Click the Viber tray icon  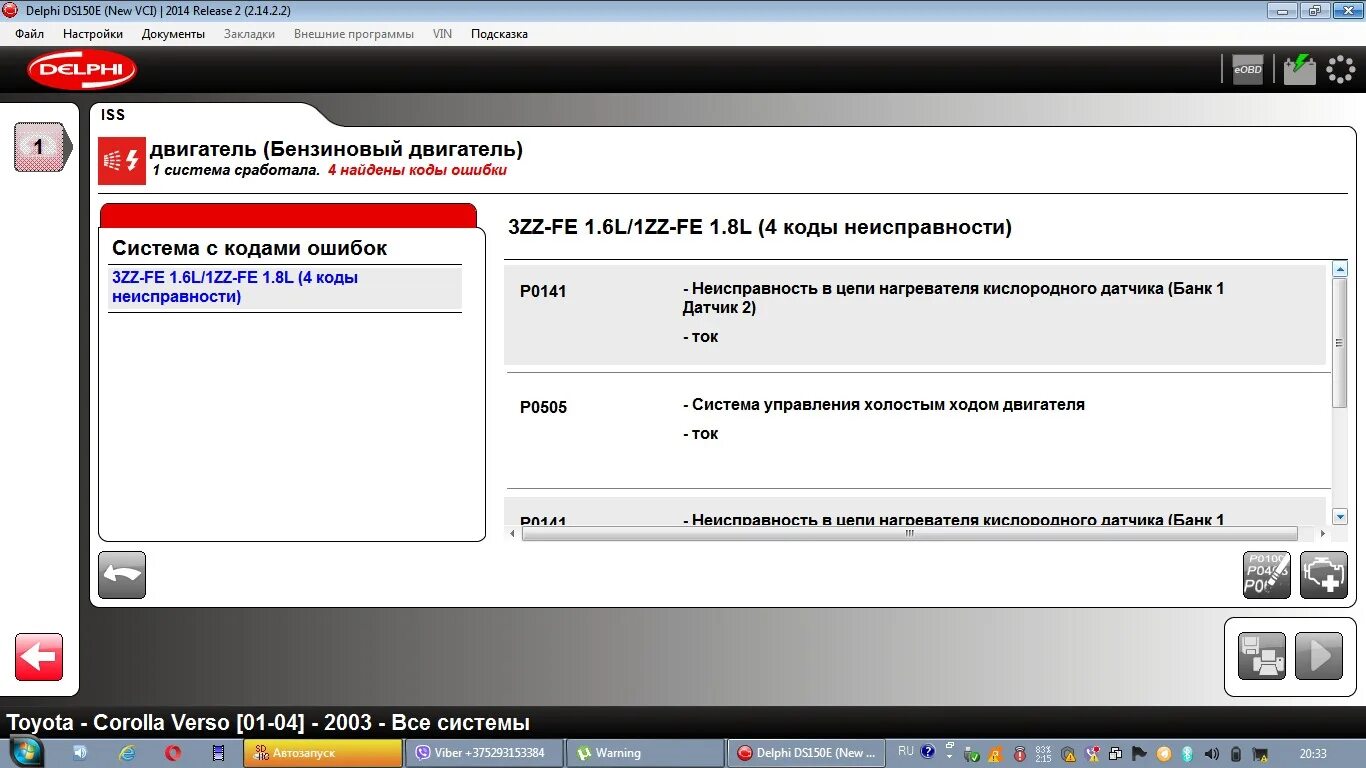point(1093,753)
